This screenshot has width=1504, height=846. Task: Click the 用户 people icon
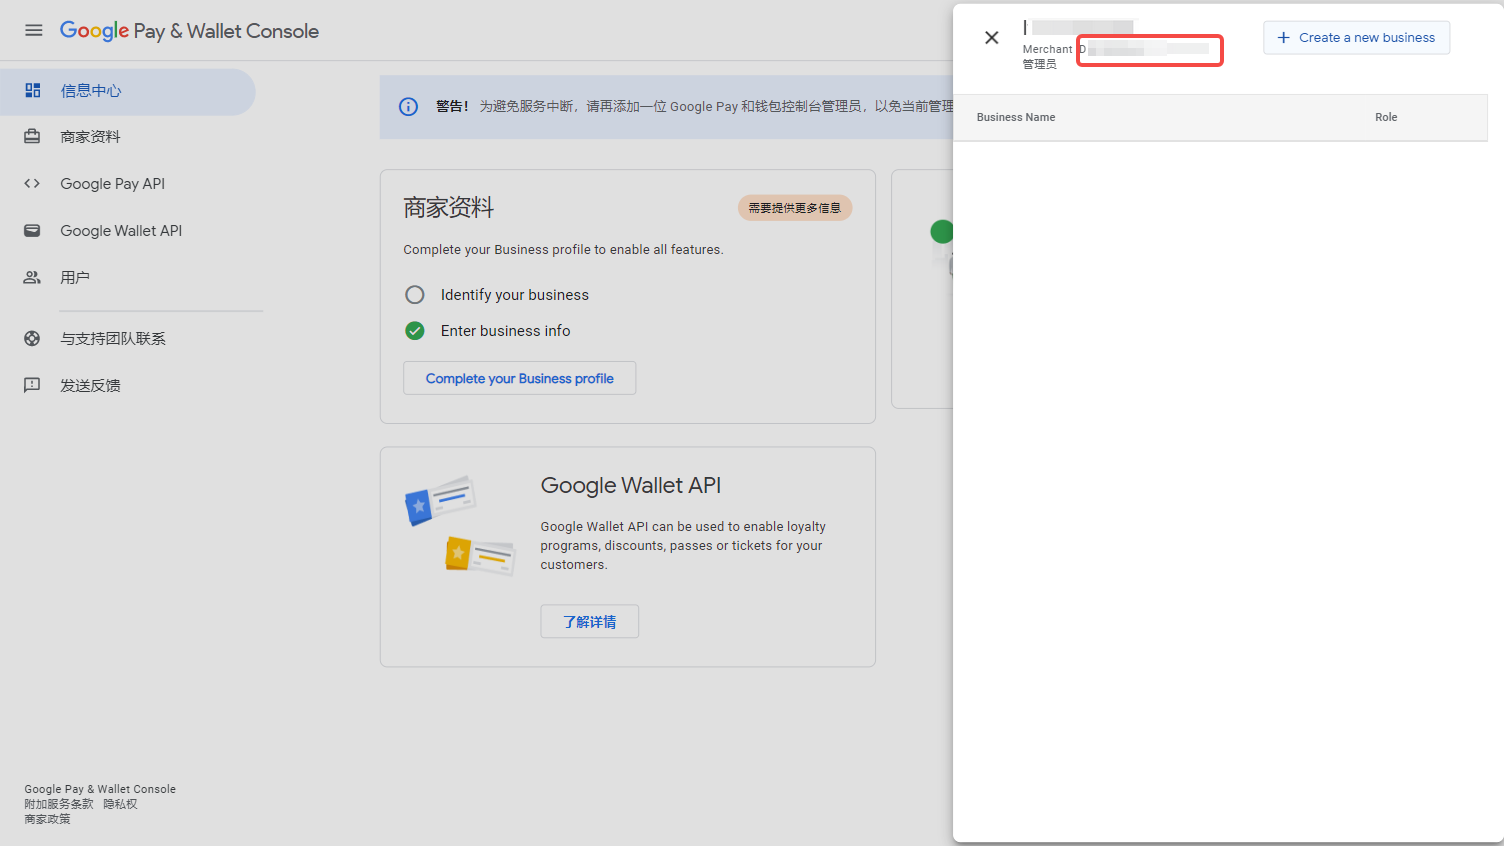pyautogui.click(x=33, y=278)
